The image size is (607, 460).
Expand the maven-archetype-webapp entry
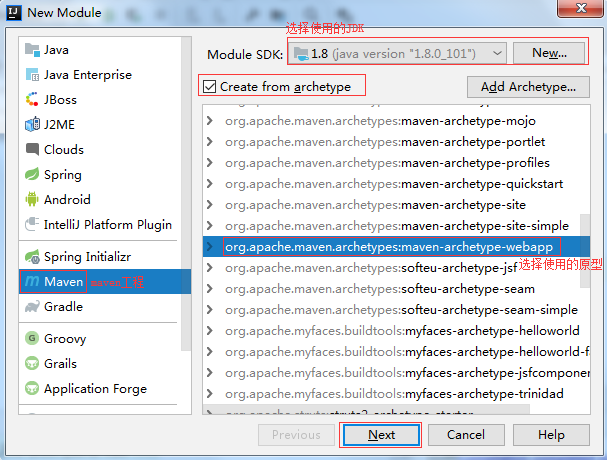point(210,247)
